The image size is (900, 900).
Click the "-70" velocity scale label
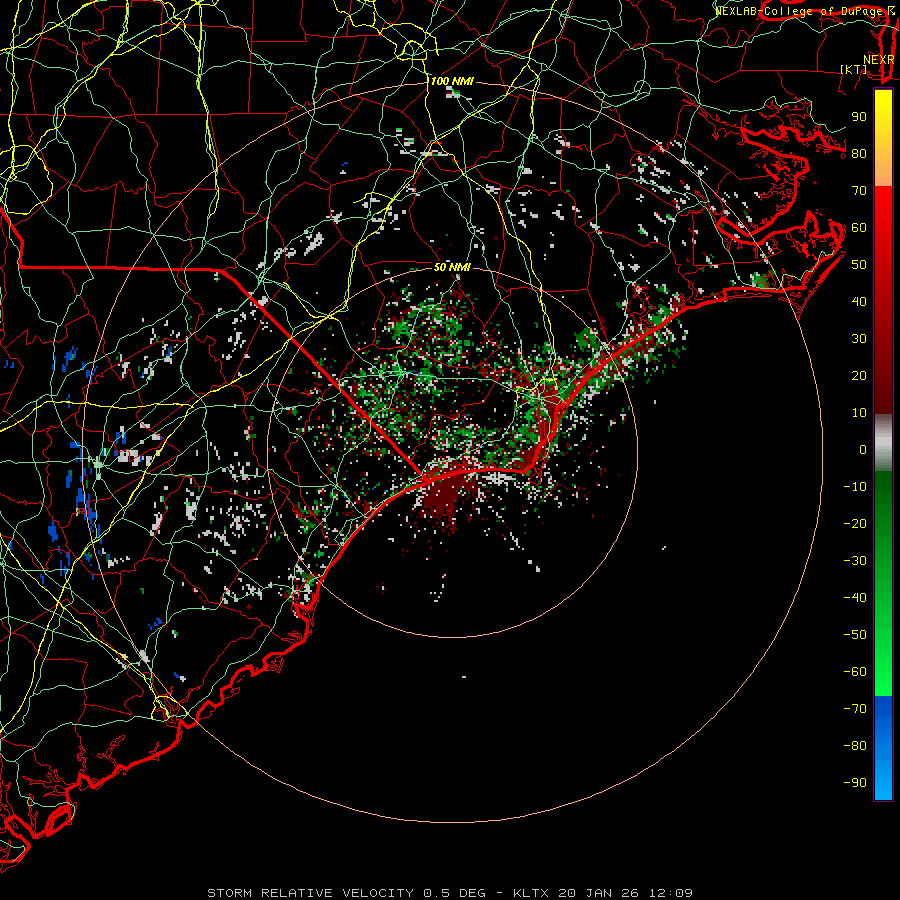click(855, 709)
